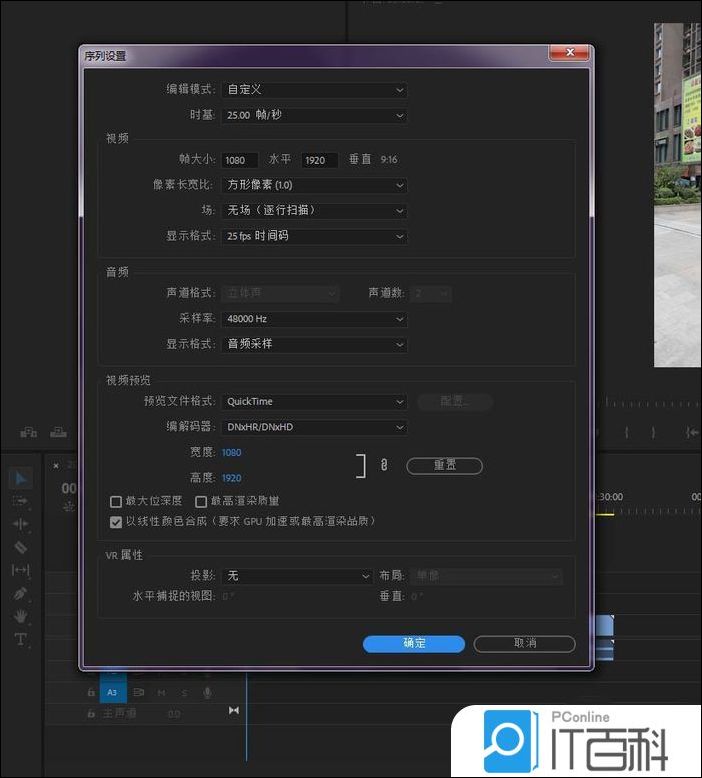Switch to the Hand tool
This screenshot has height=778, width=702.
pyautogui.click(x=21, y=616)
